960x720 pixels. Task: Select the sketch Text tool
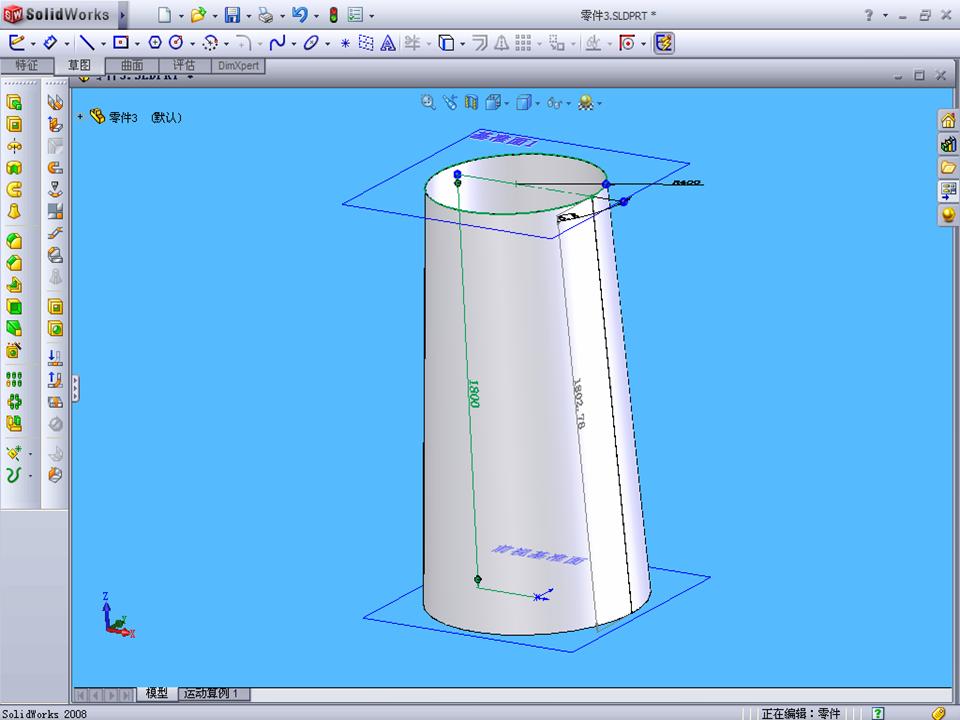click(x=388, y=43)
